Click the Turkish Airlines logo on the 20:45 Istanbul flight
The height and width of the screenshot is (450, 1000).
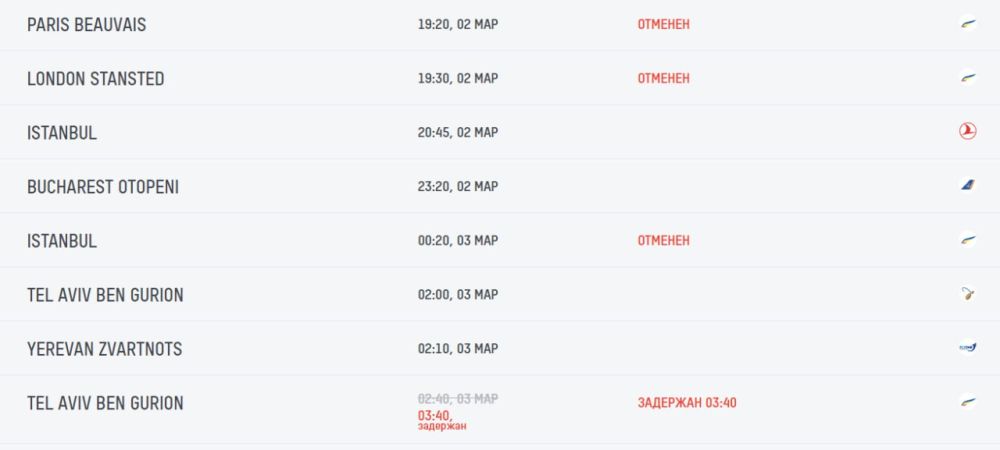(967, 132)
